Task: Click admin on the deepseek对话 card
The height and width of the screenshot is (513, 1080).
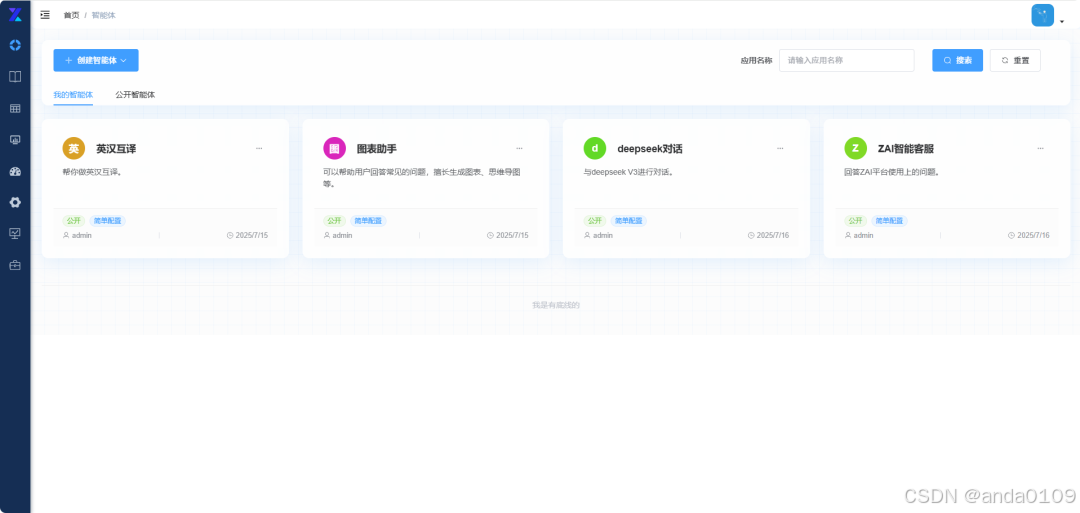Action: pyautogui.click(x=603, y=235)
